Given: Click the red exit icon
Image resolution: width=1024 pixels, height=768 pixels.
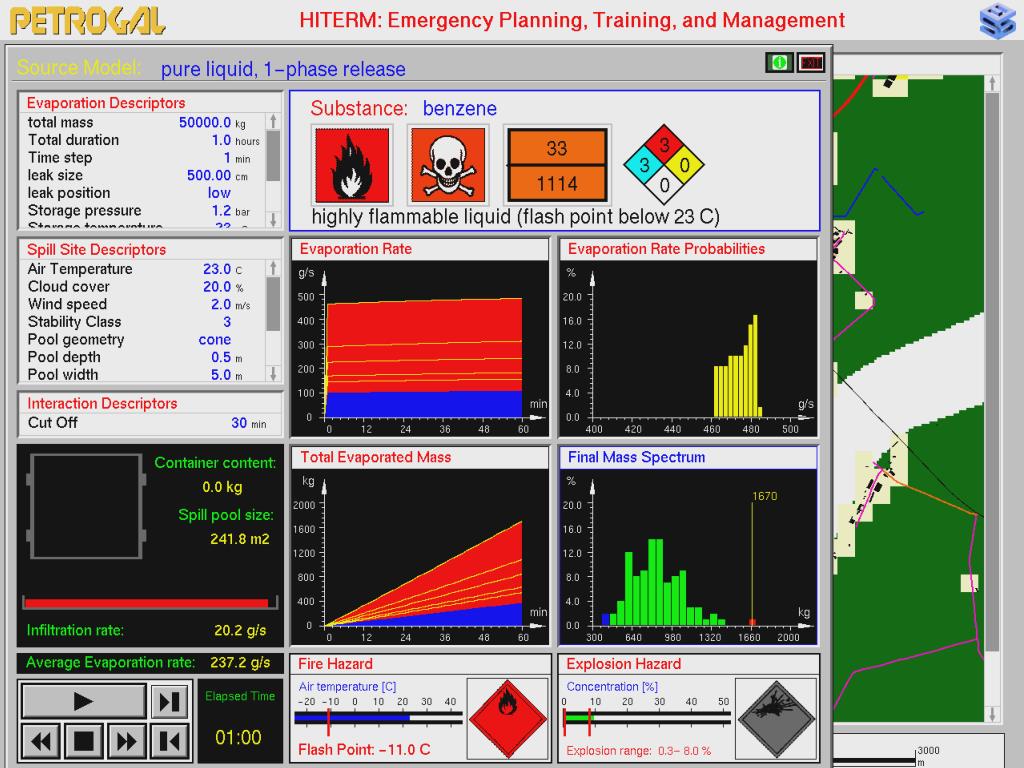Looking at the screenshot, I should (x=811, y=63).
